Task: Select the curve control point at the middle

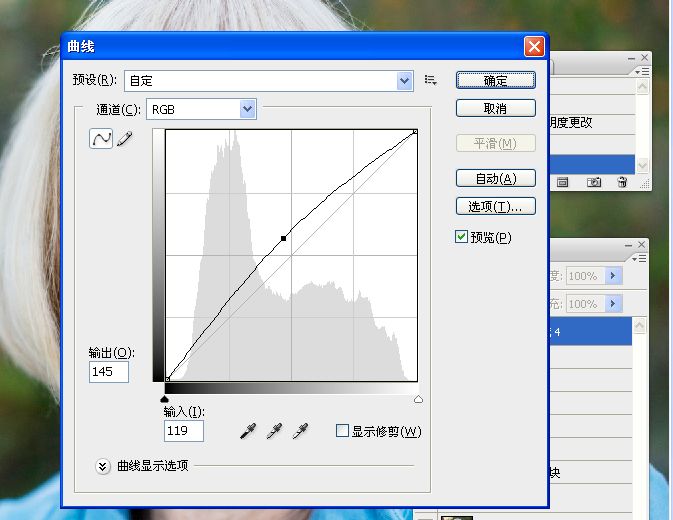Action: click(283, 238)
